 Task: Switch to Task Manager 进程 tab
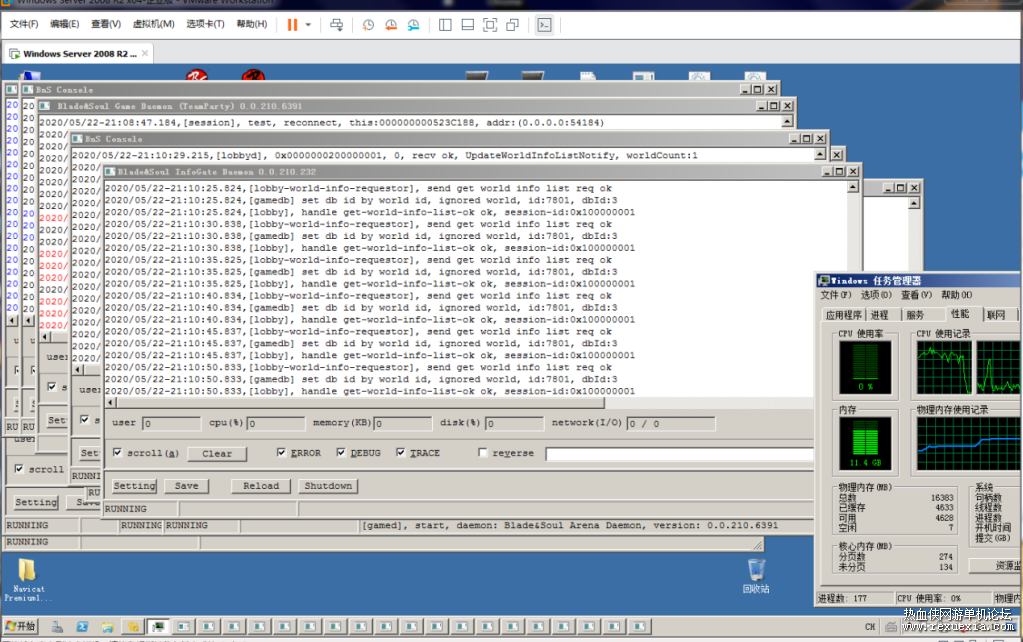879,315
